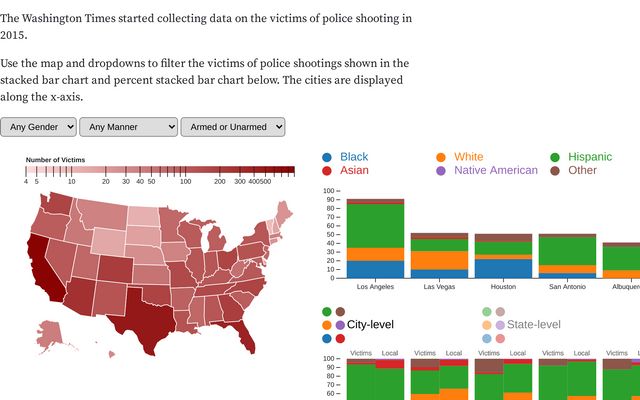Click Washington state on the map
Viewport: 640px width, 400px height.
(x=59, y=203)
